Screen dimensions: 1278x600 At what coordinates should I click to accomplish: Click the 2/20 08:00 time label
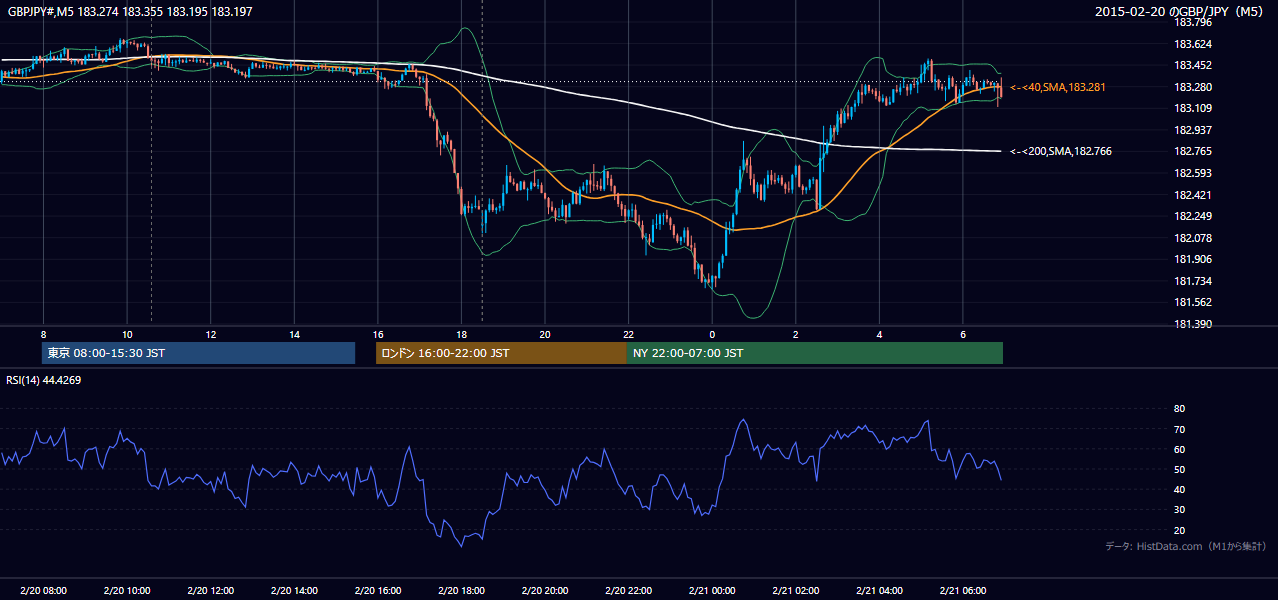tap(43, 591)
